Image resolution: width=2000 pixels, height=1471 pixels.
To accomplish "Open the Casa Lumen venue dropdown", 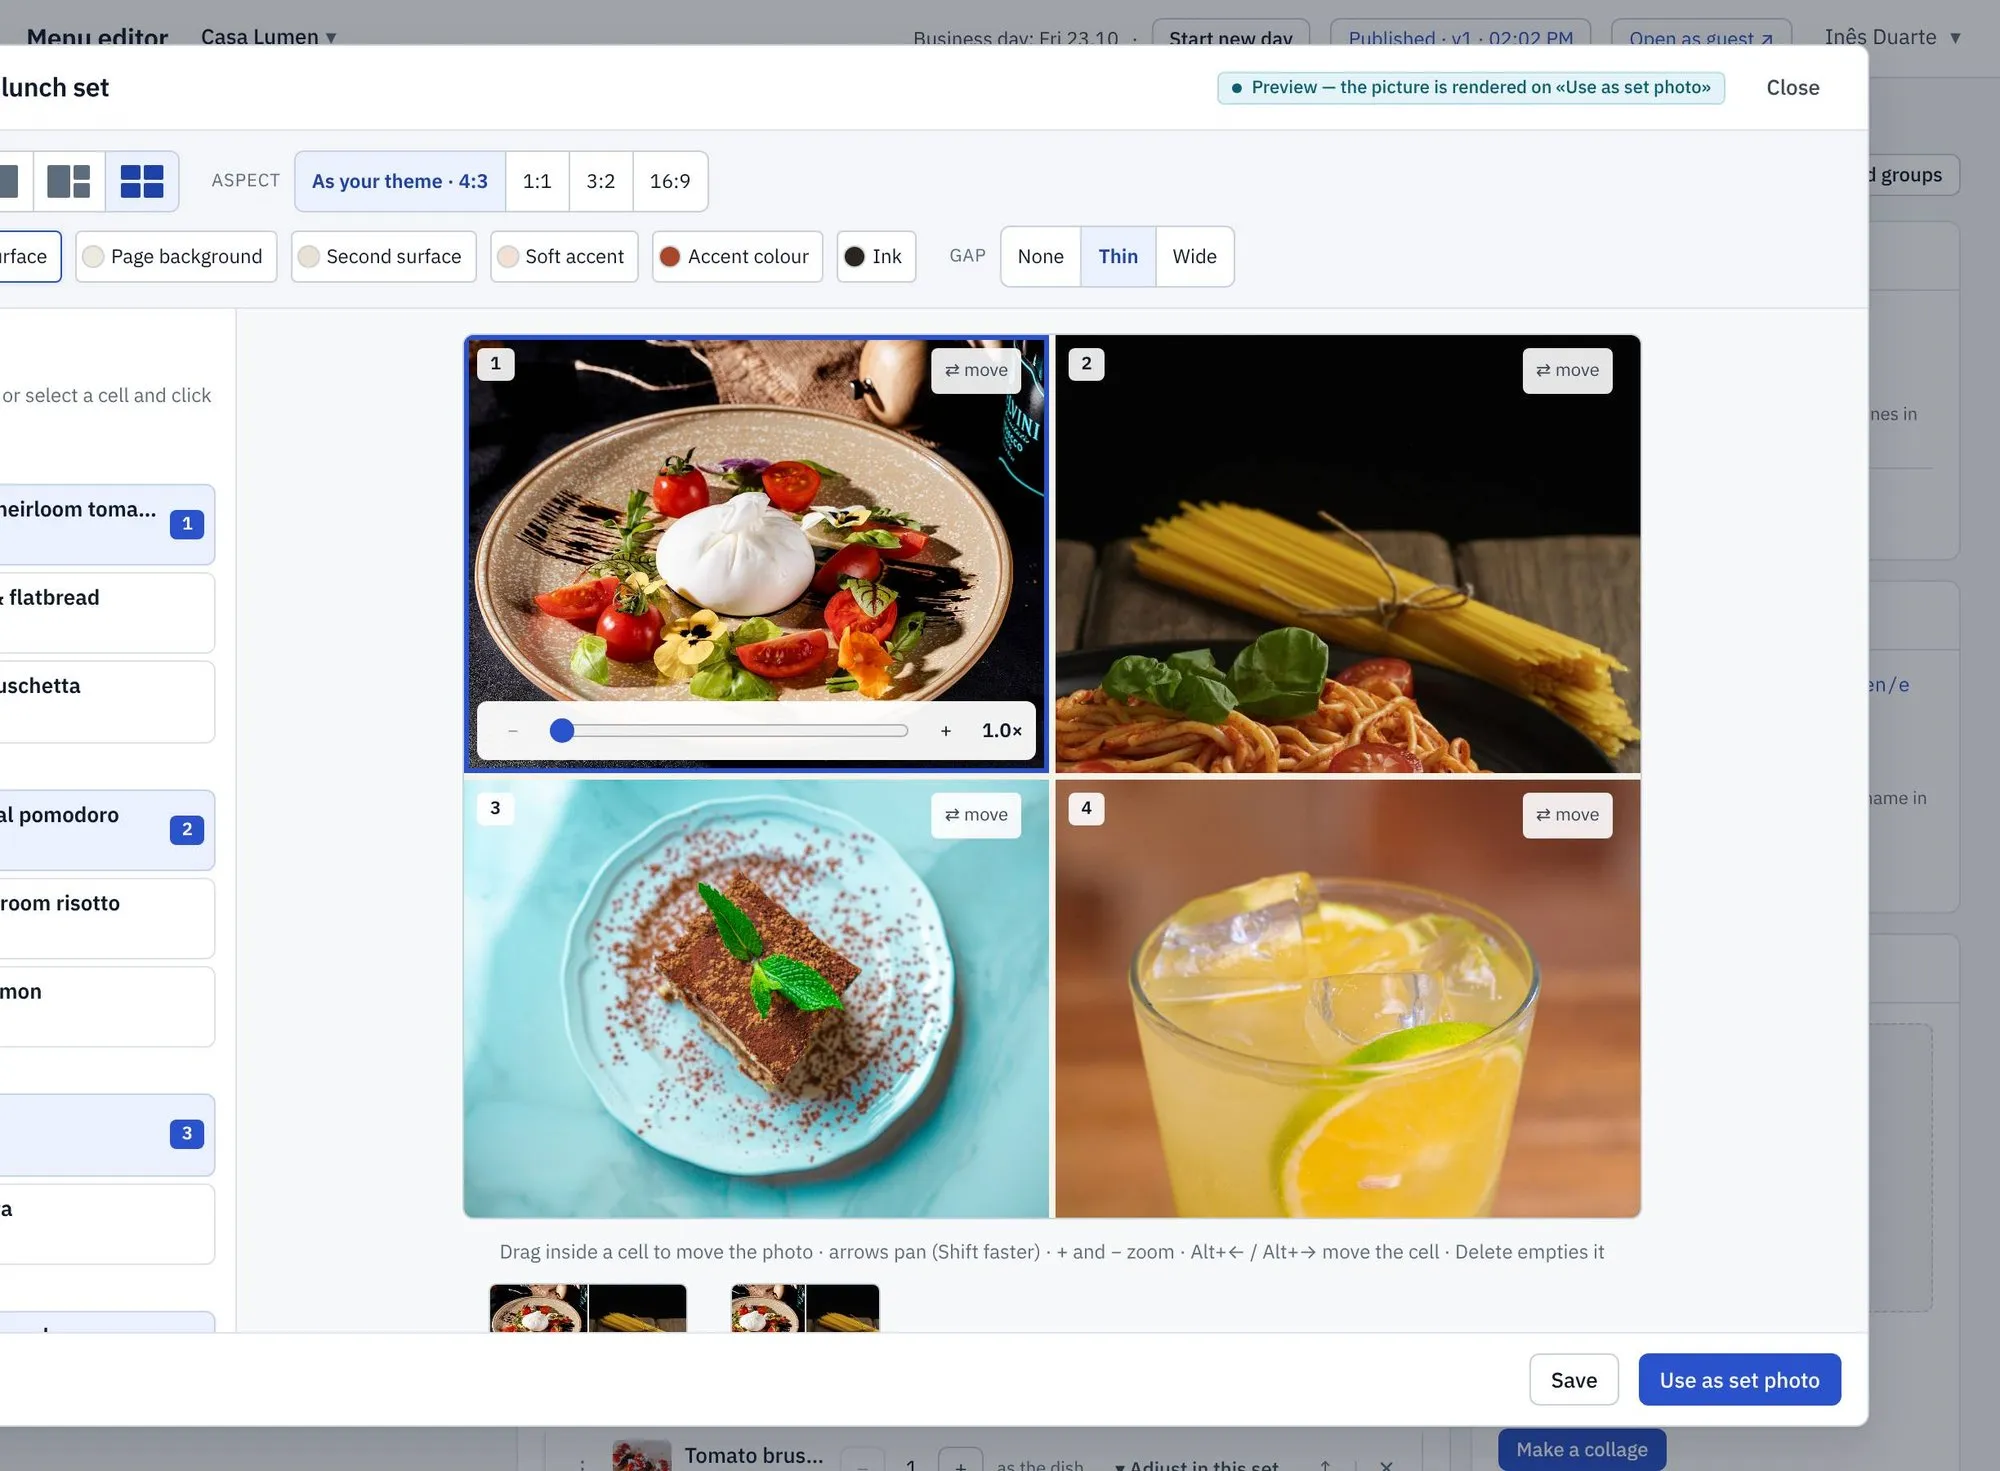I will [x=268, y=37].
